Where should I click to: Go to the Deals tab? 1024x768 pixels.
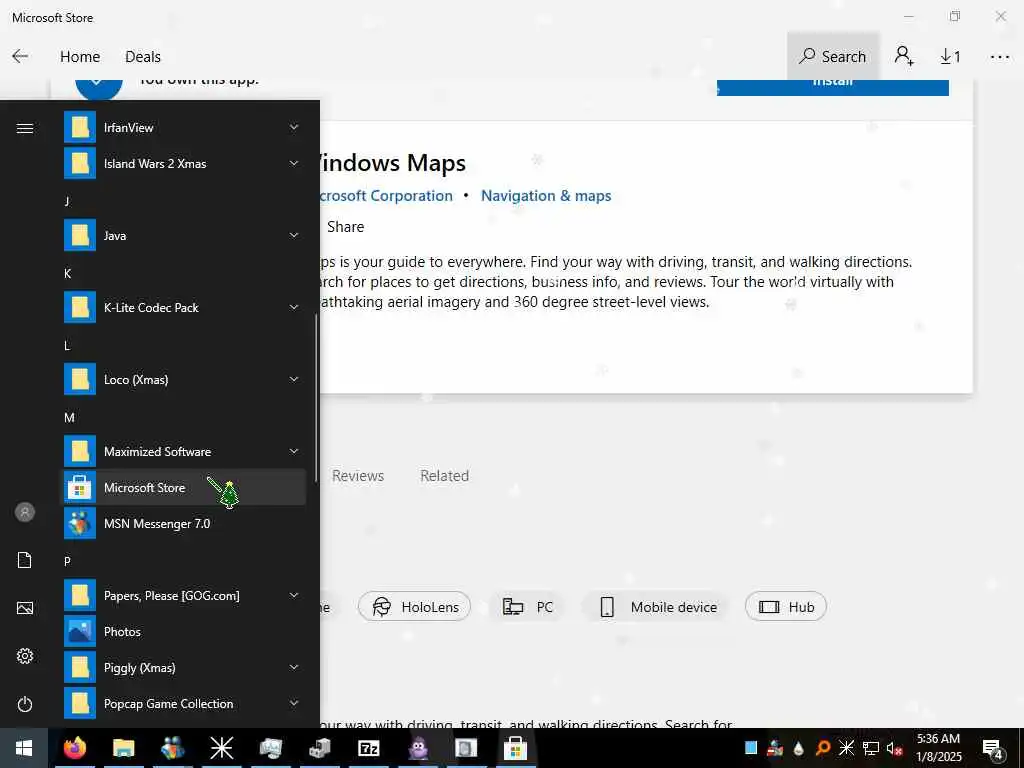click(142, 57)
